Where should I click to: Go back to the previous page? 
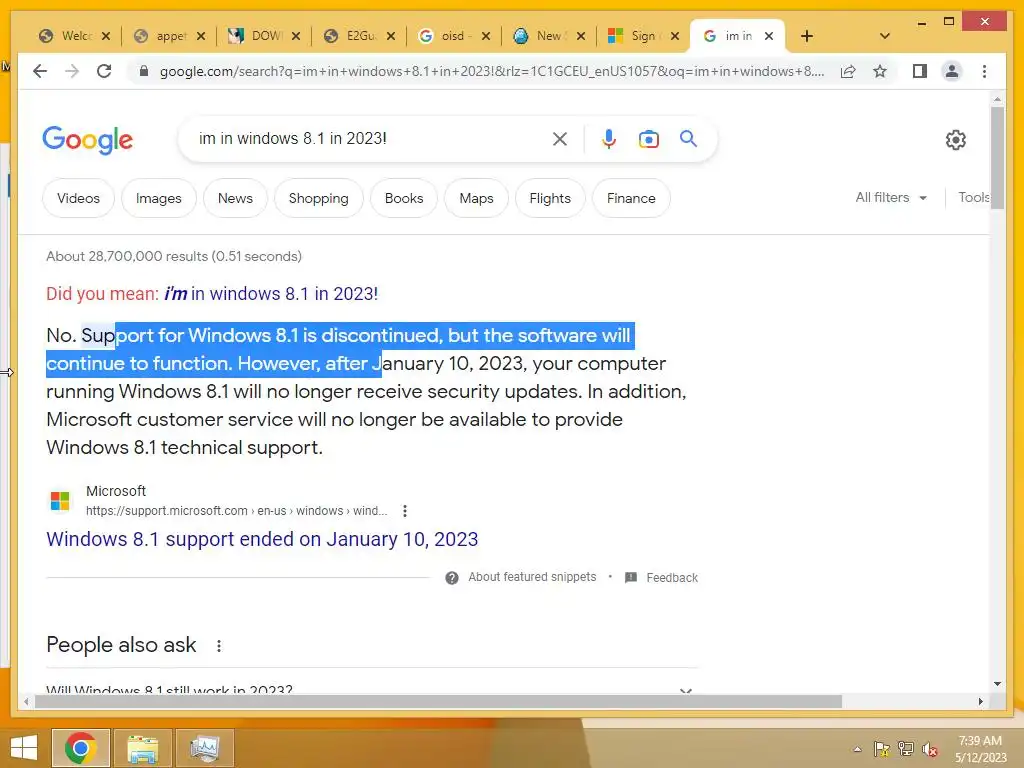click(40, 71)
